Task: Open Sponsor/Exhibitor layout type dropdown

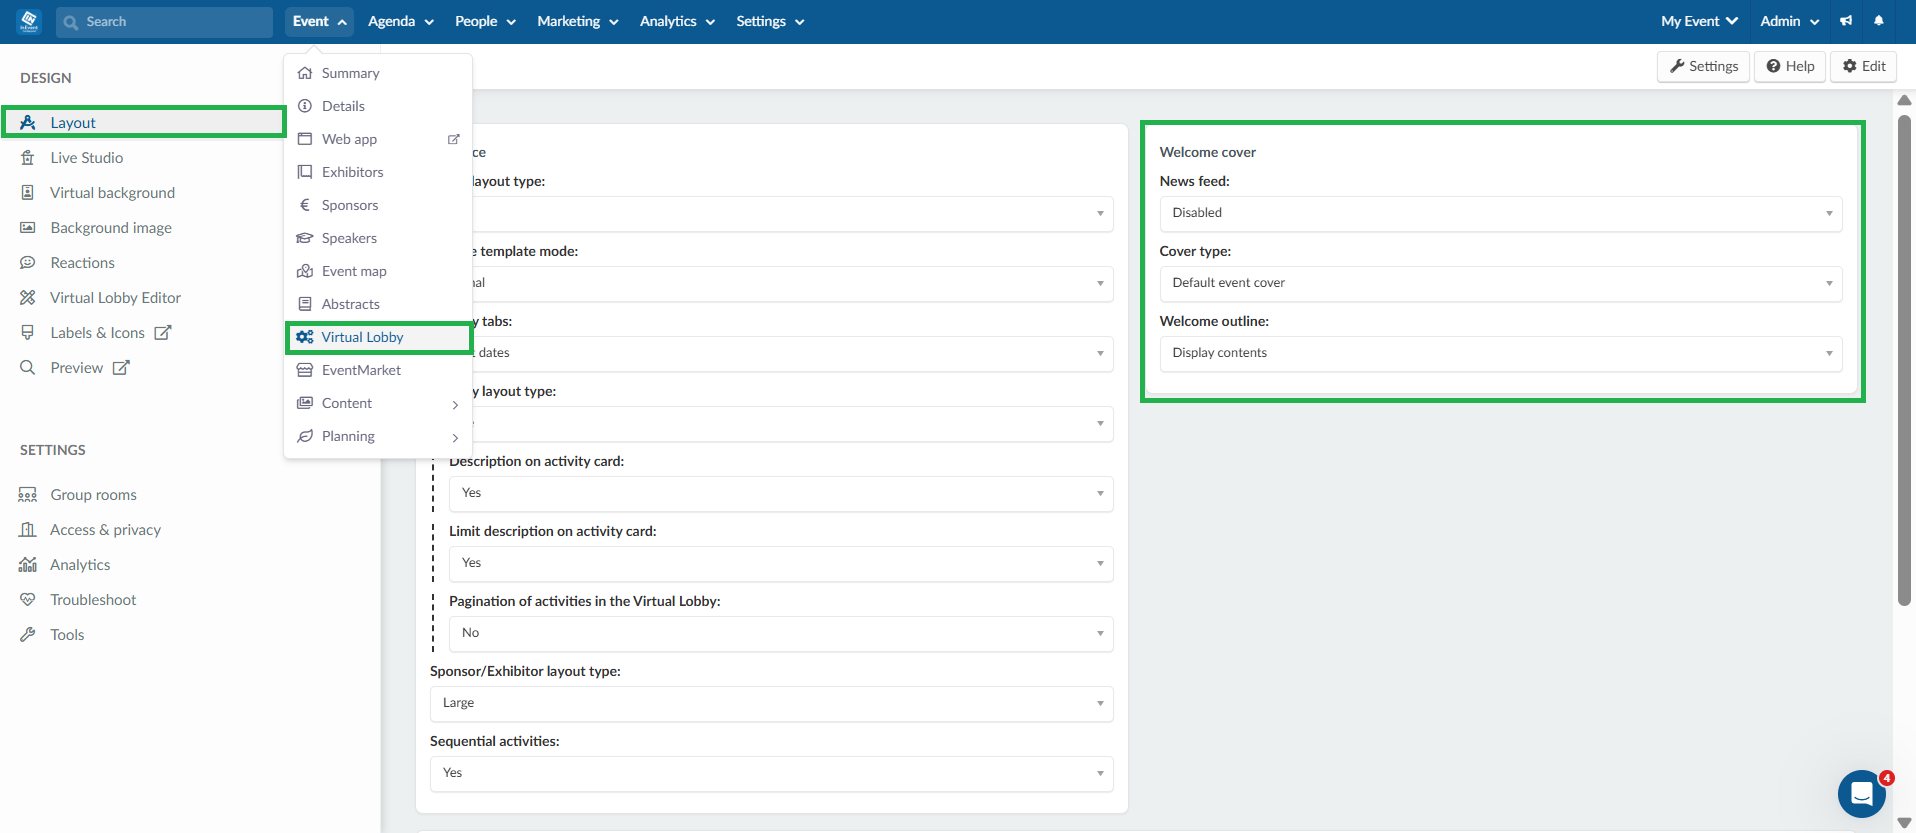Action: 771,703
